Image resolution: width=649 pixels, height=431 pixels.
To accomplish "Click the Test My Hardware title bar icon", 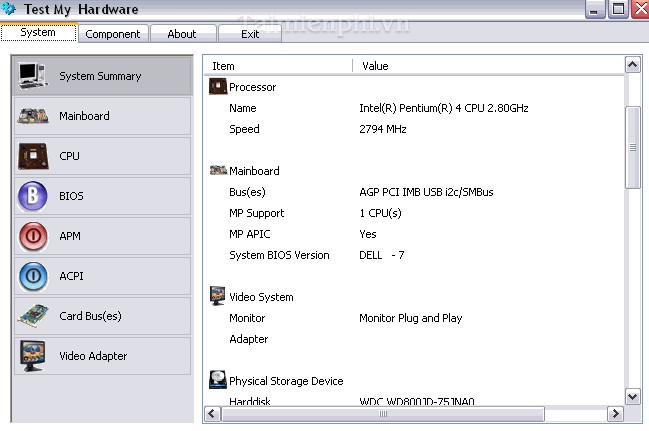I will click(8, 8).
